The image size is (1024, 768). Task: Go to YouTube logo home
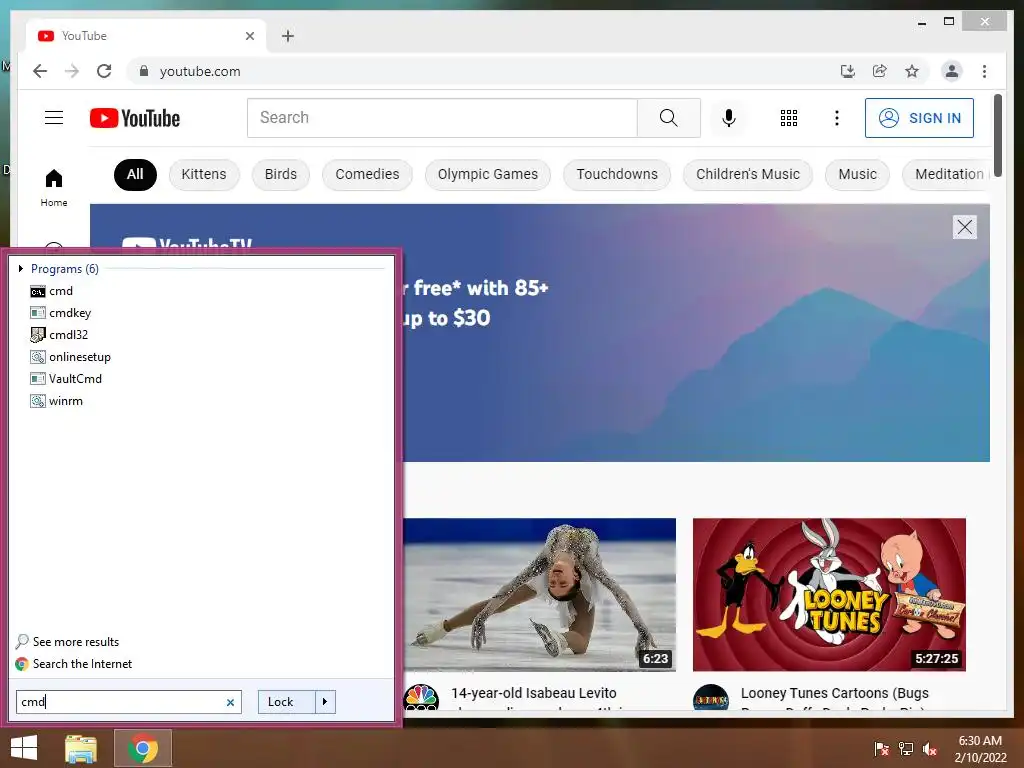coord(135,118)
